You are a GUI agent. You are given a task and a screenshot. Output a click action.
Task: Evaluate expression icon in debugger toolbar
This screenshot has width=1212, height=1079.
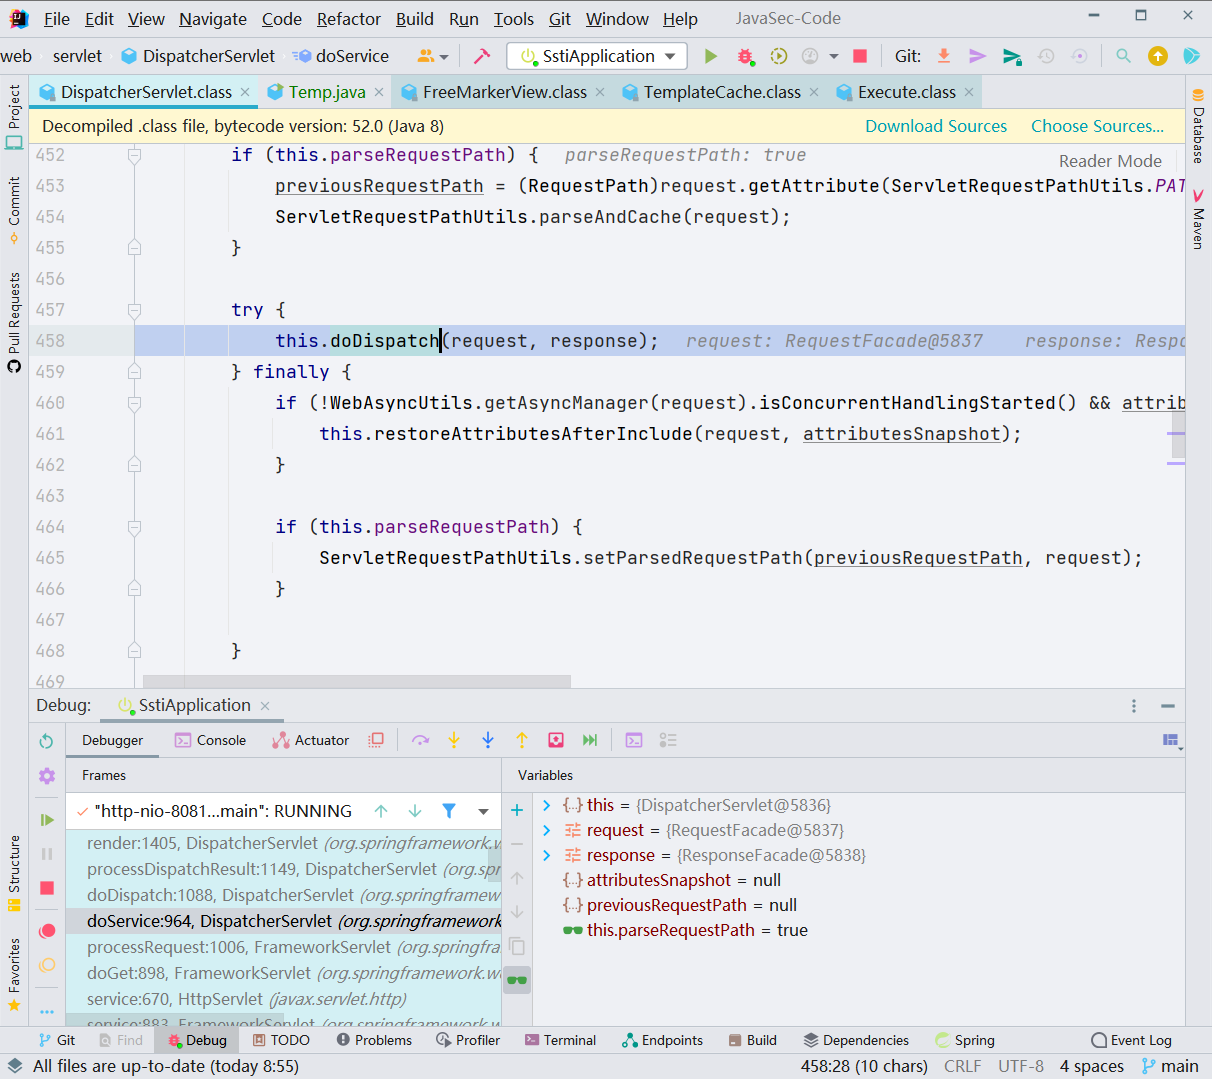click(634, 740)
